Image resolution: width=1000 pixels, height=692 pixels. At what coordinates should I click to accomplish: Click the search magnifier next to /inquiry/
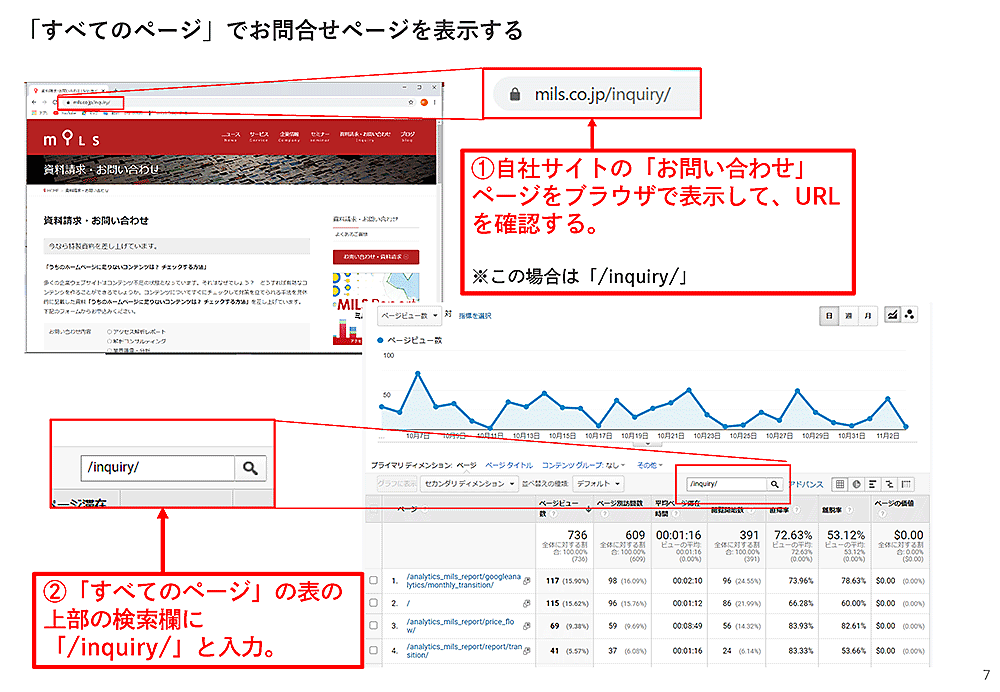pyautogui.click(x=774, y=484)
